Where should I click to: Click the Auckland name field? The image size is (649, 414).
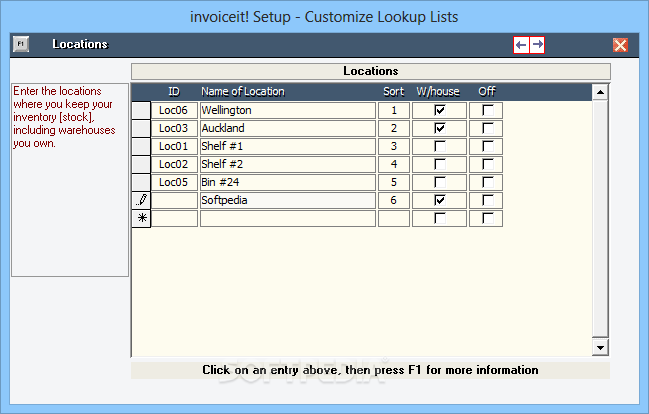(x=288, y=128)
